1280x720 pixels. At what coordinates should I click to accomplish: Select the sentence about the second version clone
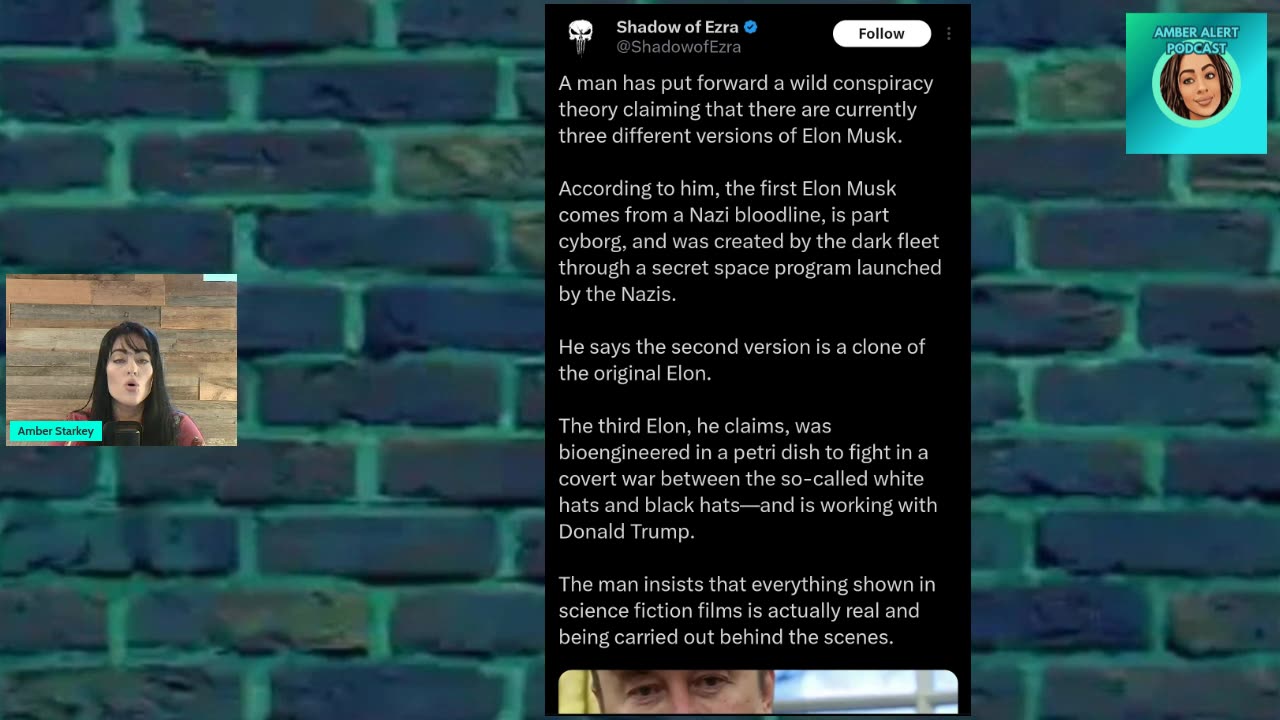742,360
